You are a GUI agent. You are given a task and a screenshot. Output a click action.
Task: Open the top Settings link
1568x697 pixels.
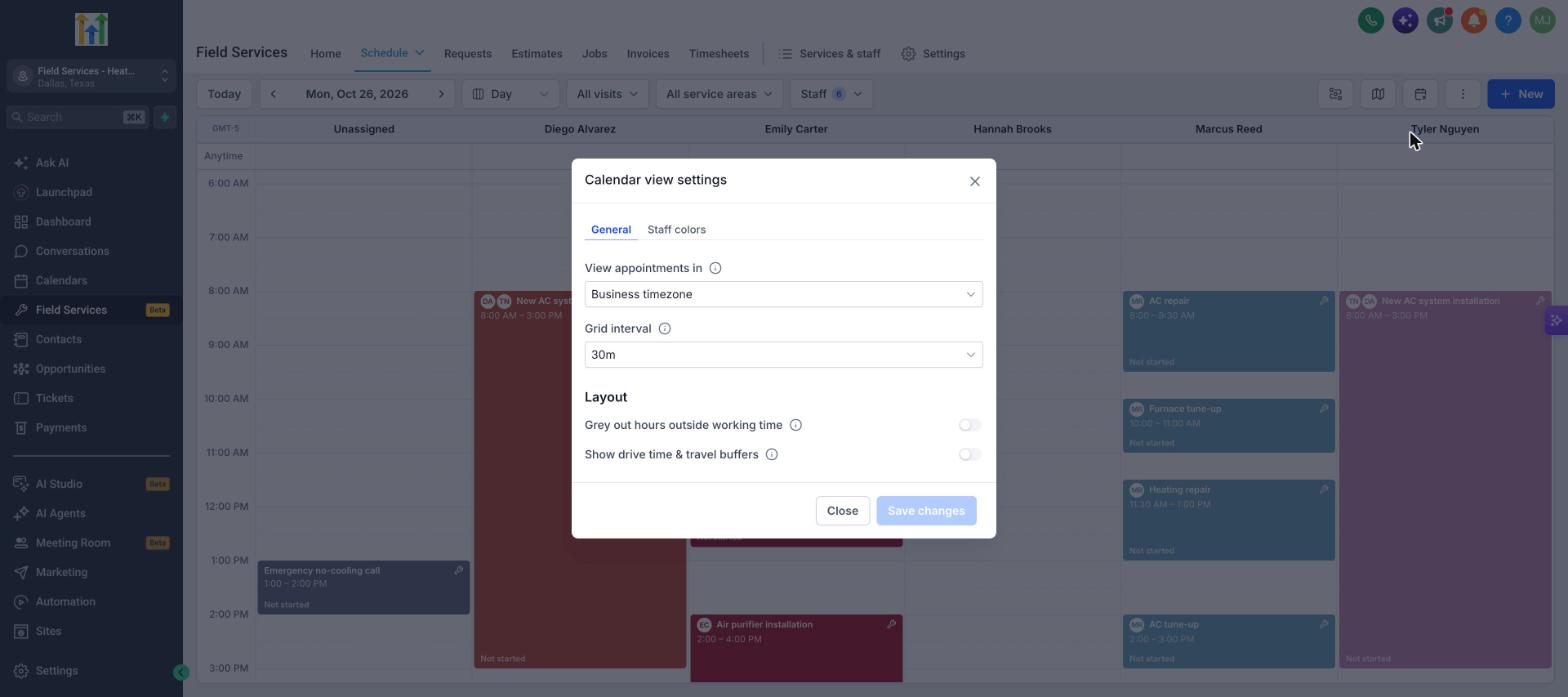coord(933,54)
